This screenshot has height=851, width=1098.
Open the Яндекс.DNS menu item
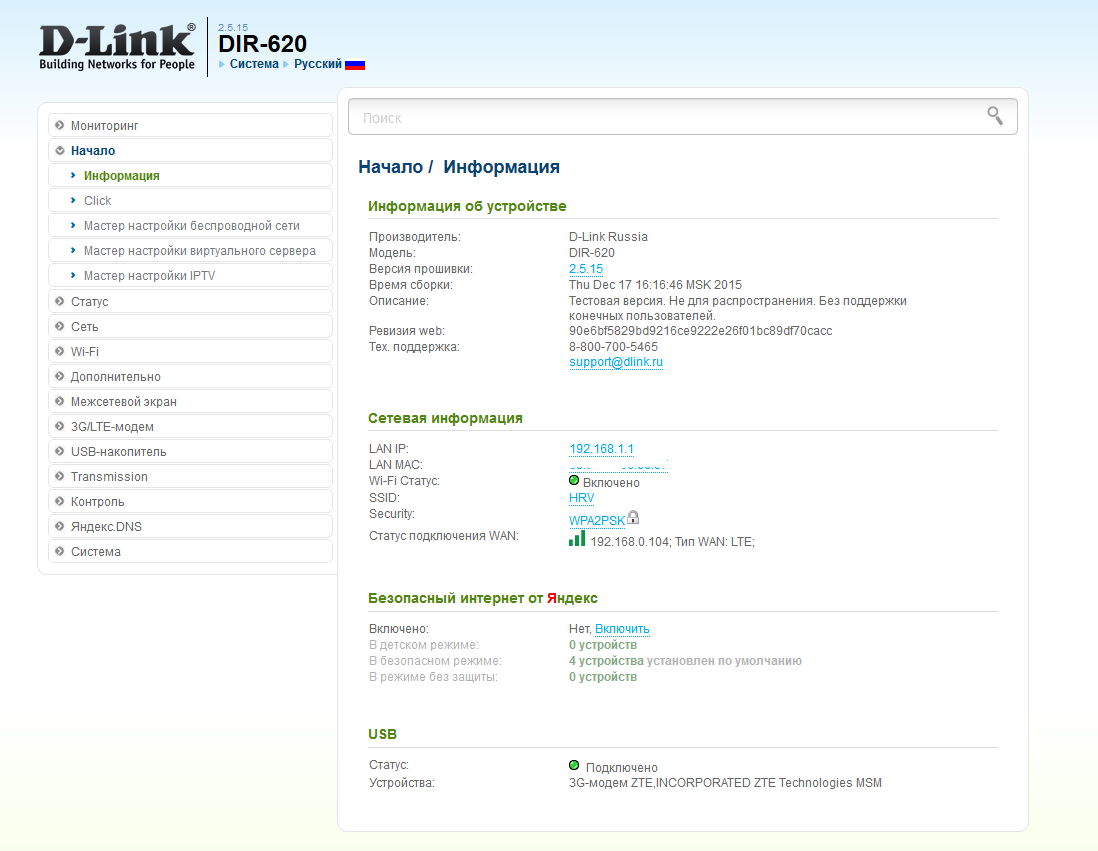190,527
